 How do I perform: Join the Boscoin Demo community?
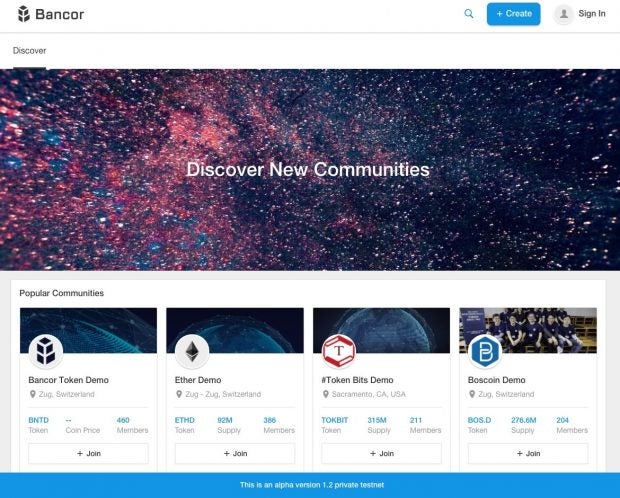click(528, 453)
